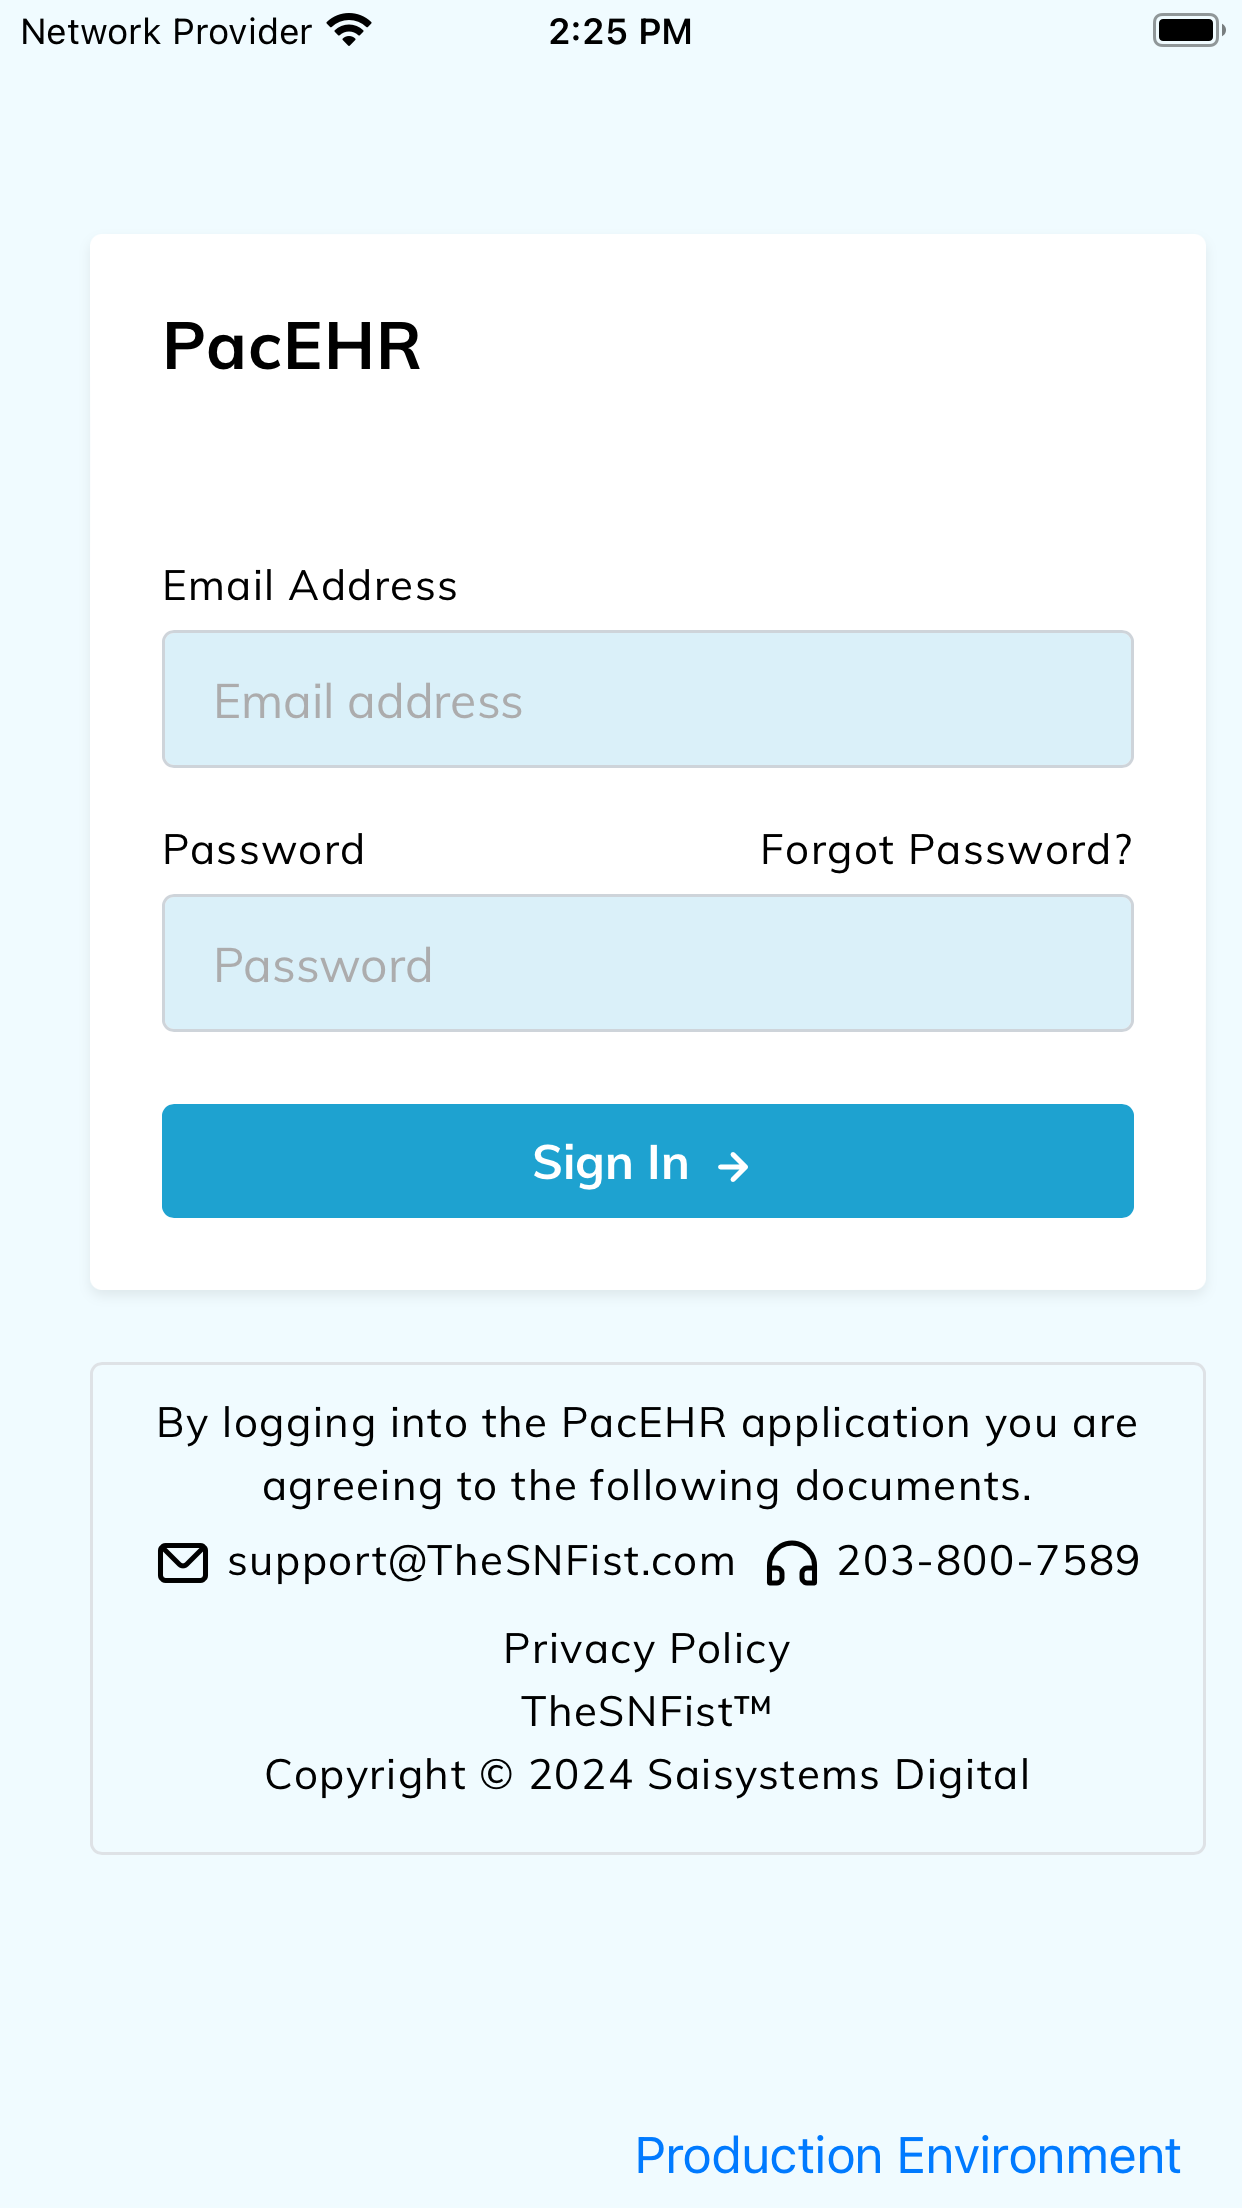Tap the Wi-Fi icon in status bar
This screenshot has height=2208, width=1242.
click(x=349, y=31)
